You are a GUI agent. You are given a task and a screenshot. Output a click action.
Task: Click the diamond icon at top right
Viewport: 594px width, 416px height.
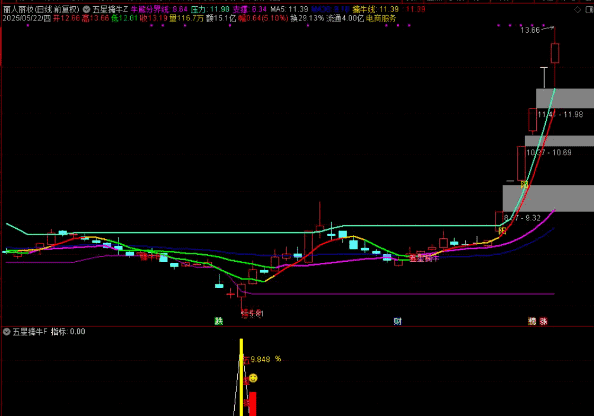coord(577,9)
